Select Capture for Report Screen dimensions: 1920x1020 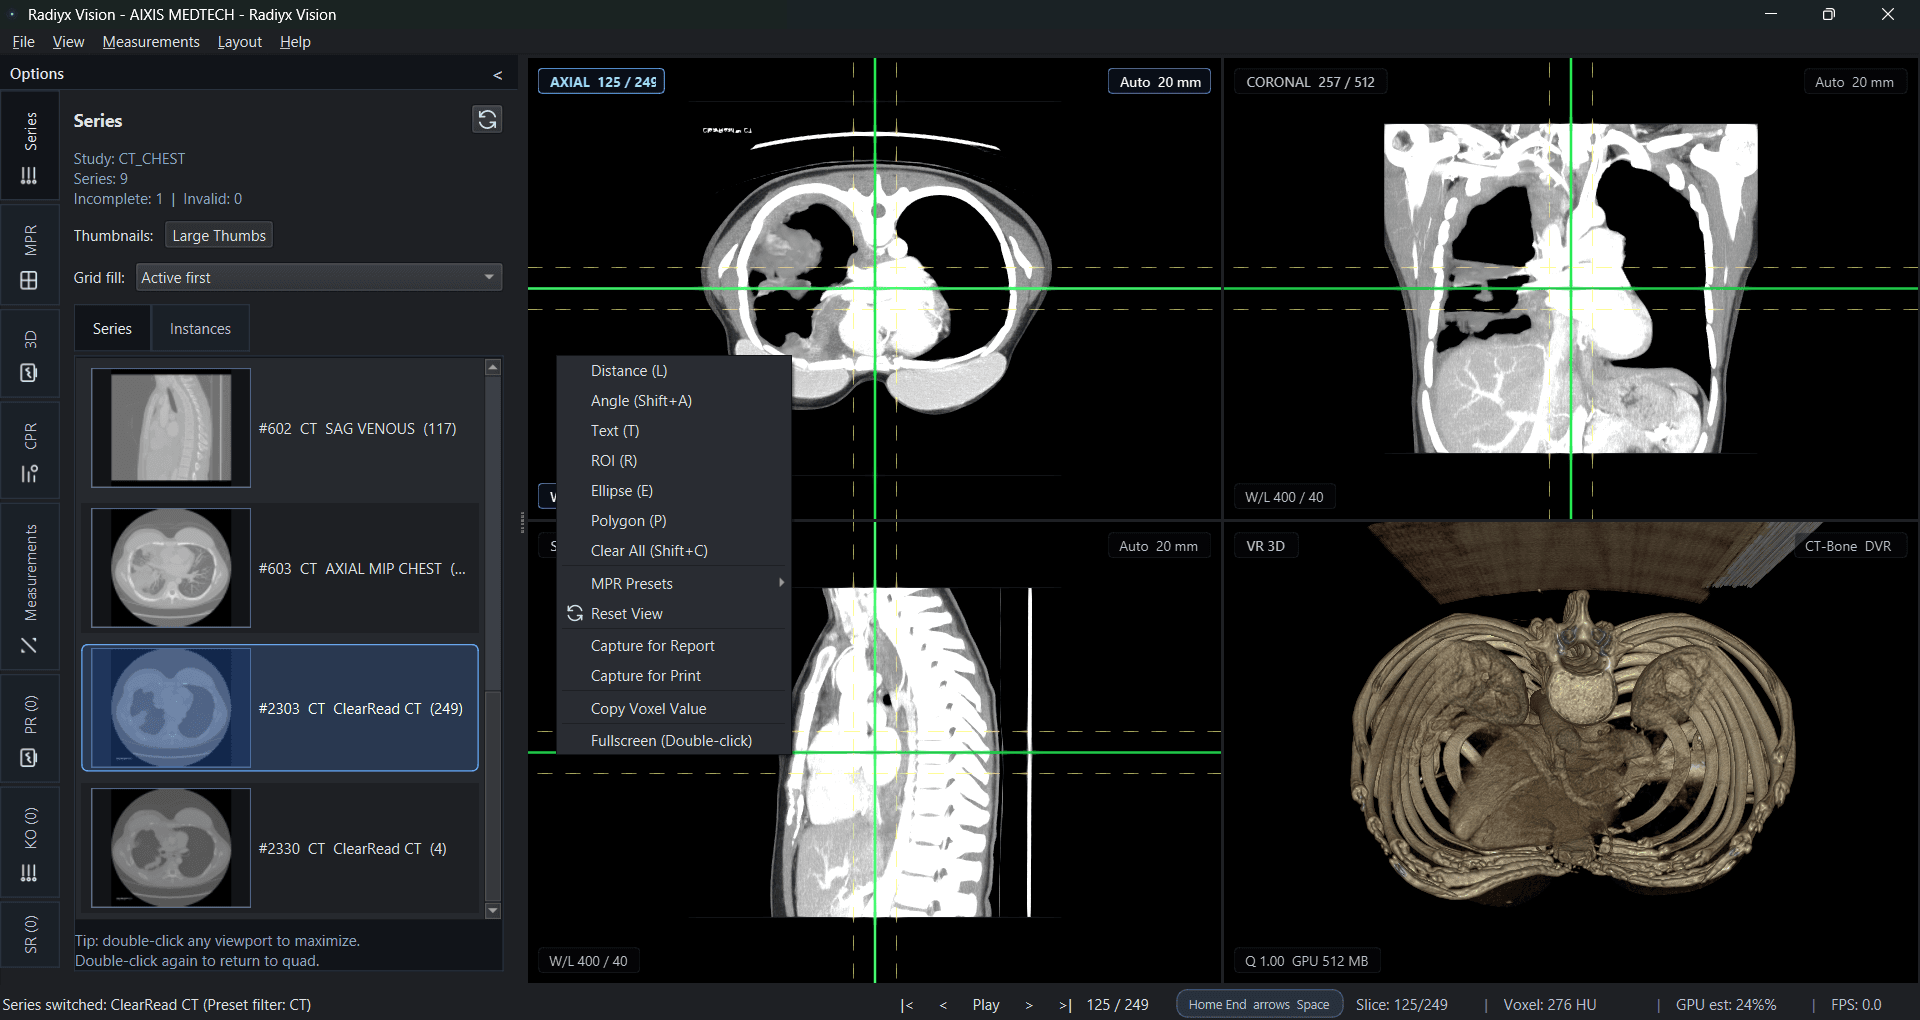tap(674, 646)
